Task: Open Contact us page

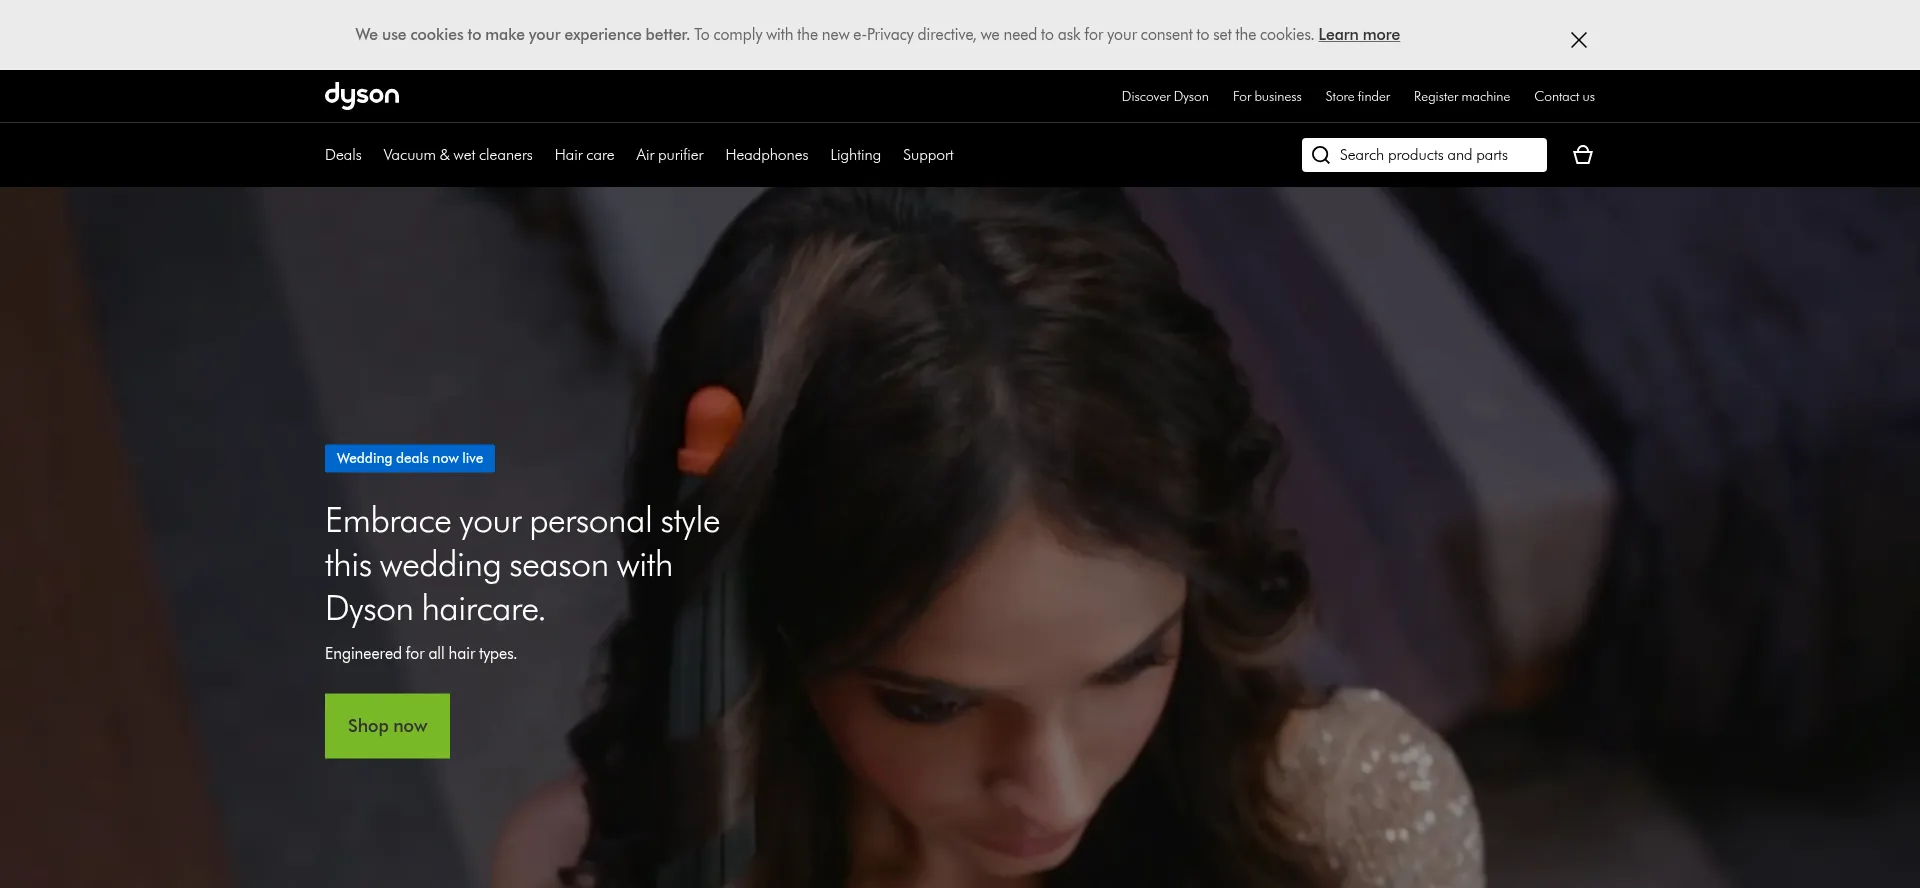Action: (1564, 97)
